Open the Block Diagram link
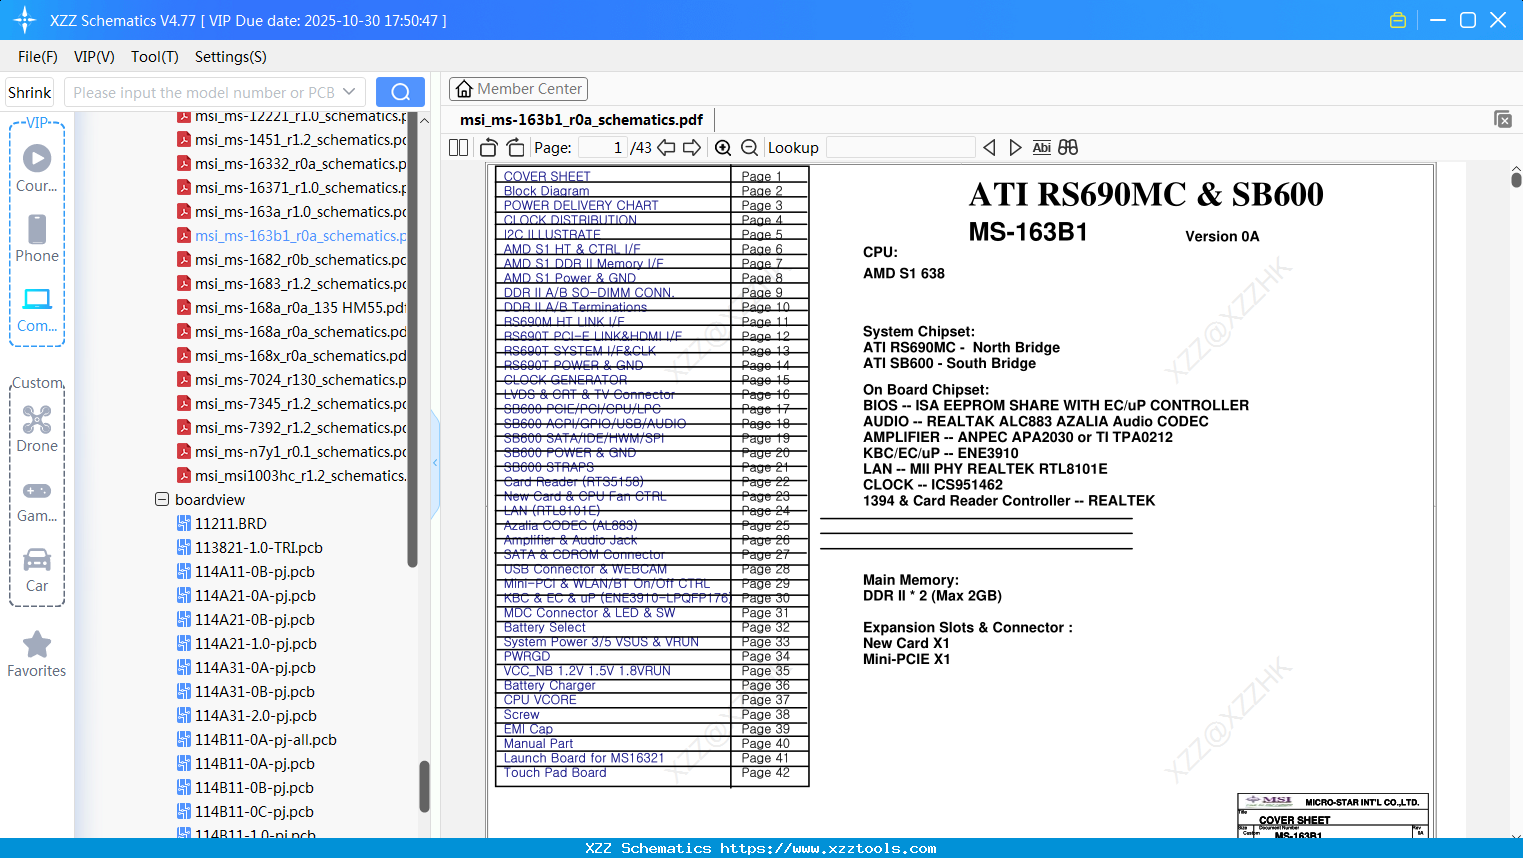 pos(546,191)
